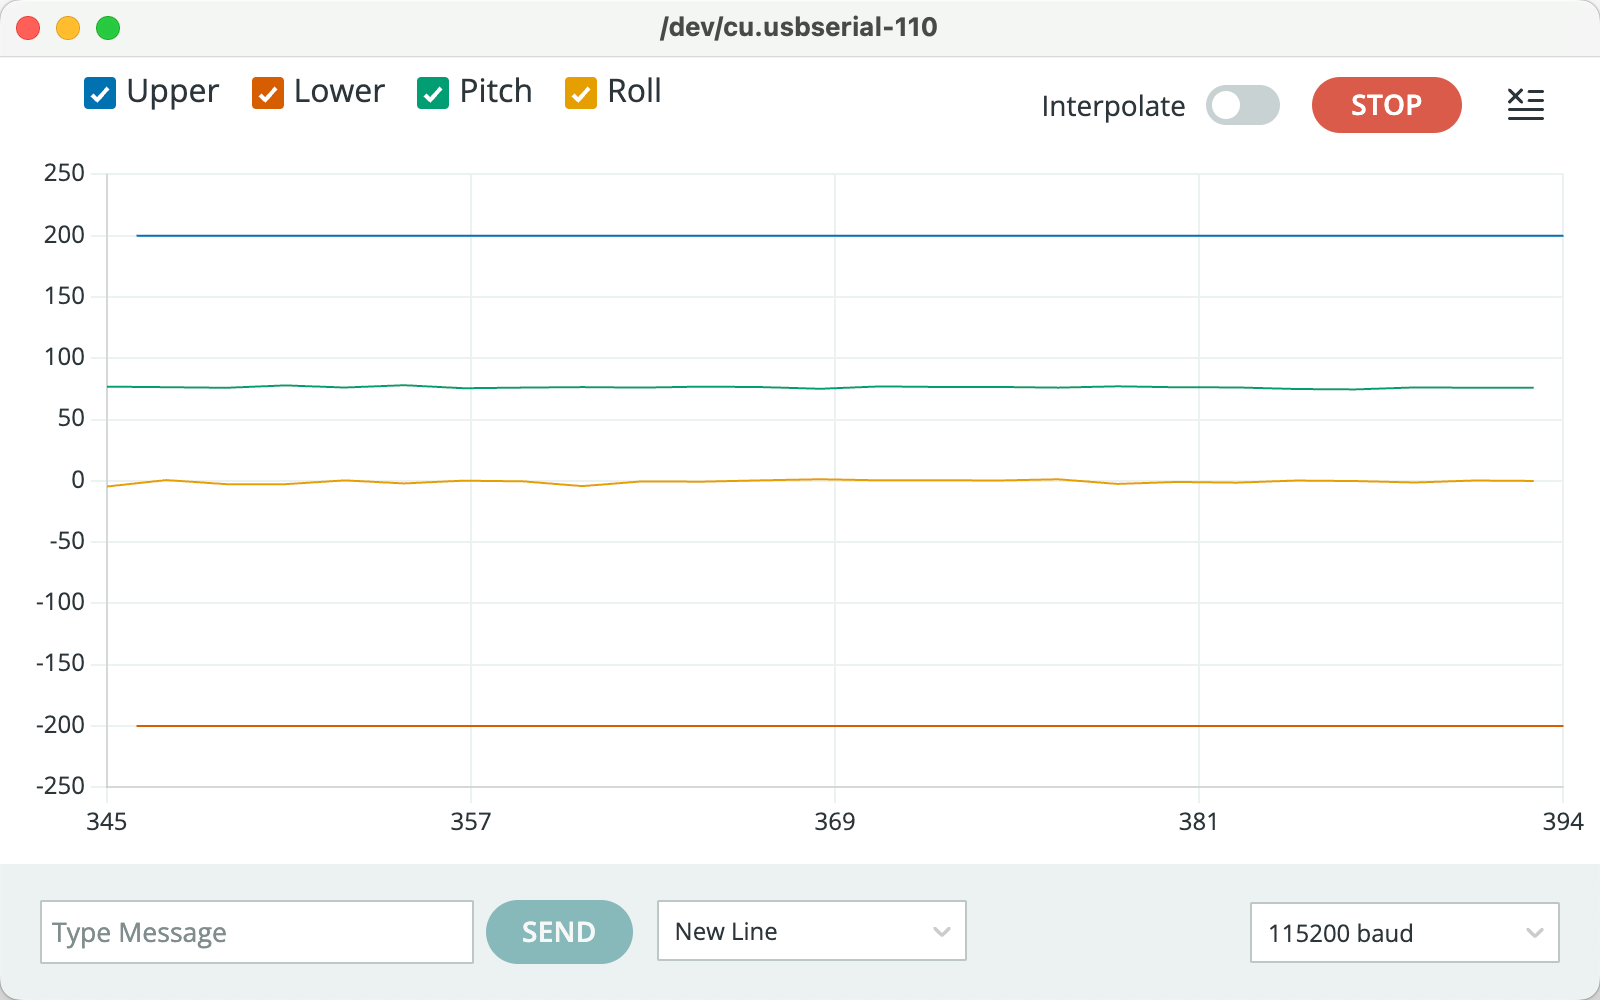The height and width of the screenshot is (1000, 1600).
Task: Click the green Pitch trace on chart
Action: [700, 387]
